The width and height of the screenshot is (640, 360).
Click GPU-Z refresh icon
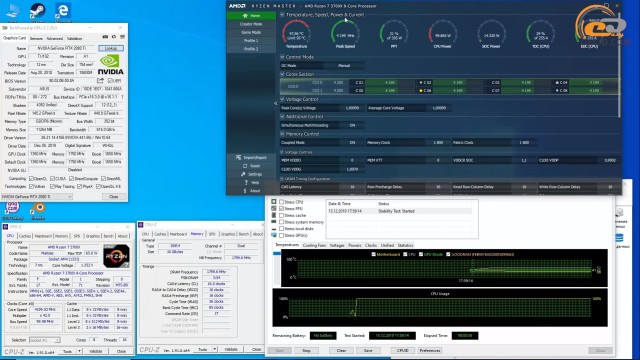coord(114,37)
